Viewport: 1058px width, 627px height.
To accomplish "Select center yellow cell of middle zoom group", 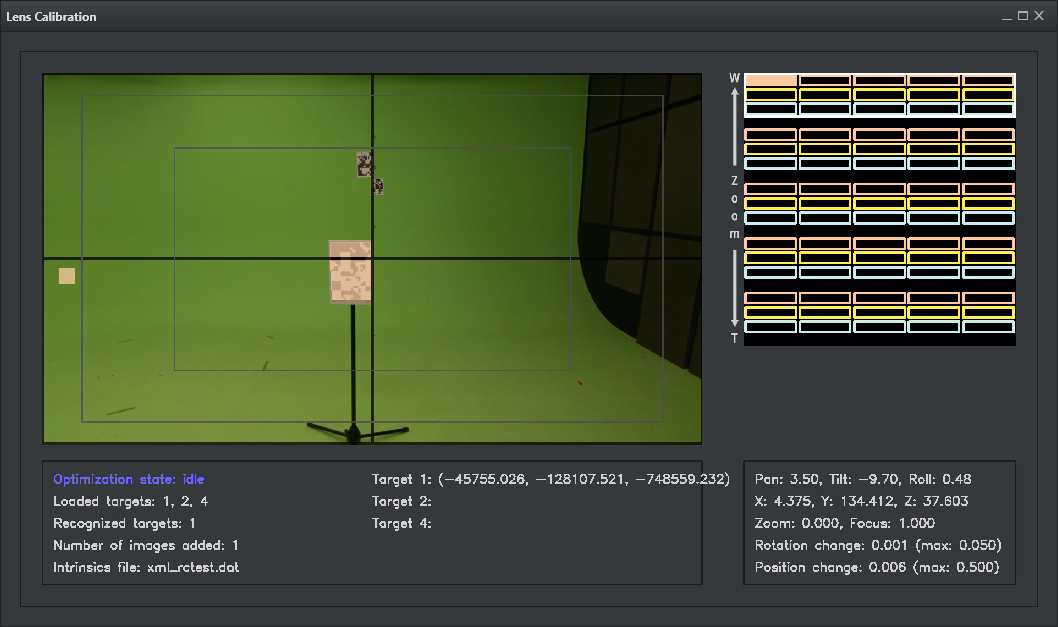I will (880, 203).
